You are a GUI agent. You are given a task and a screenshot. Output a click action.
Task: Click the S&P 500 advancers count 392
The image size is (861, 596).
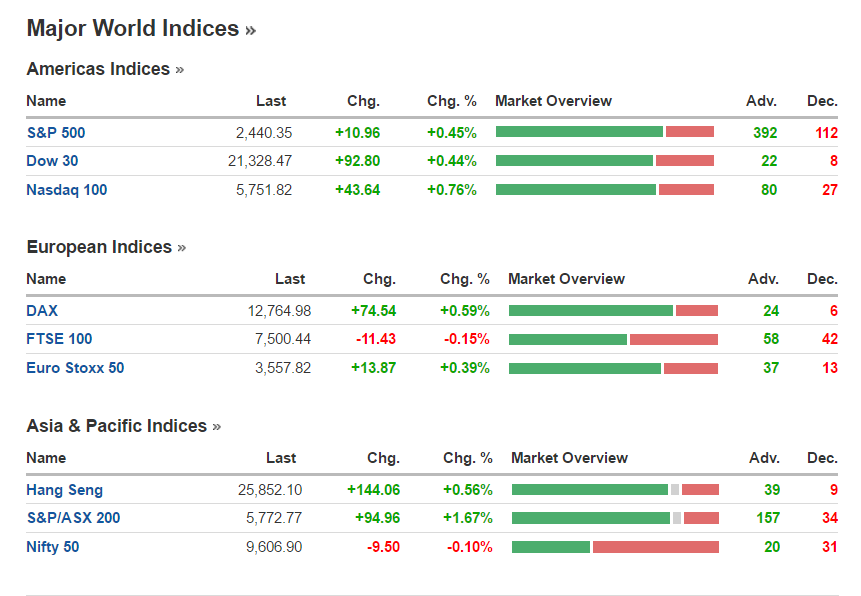click(765, 132)
